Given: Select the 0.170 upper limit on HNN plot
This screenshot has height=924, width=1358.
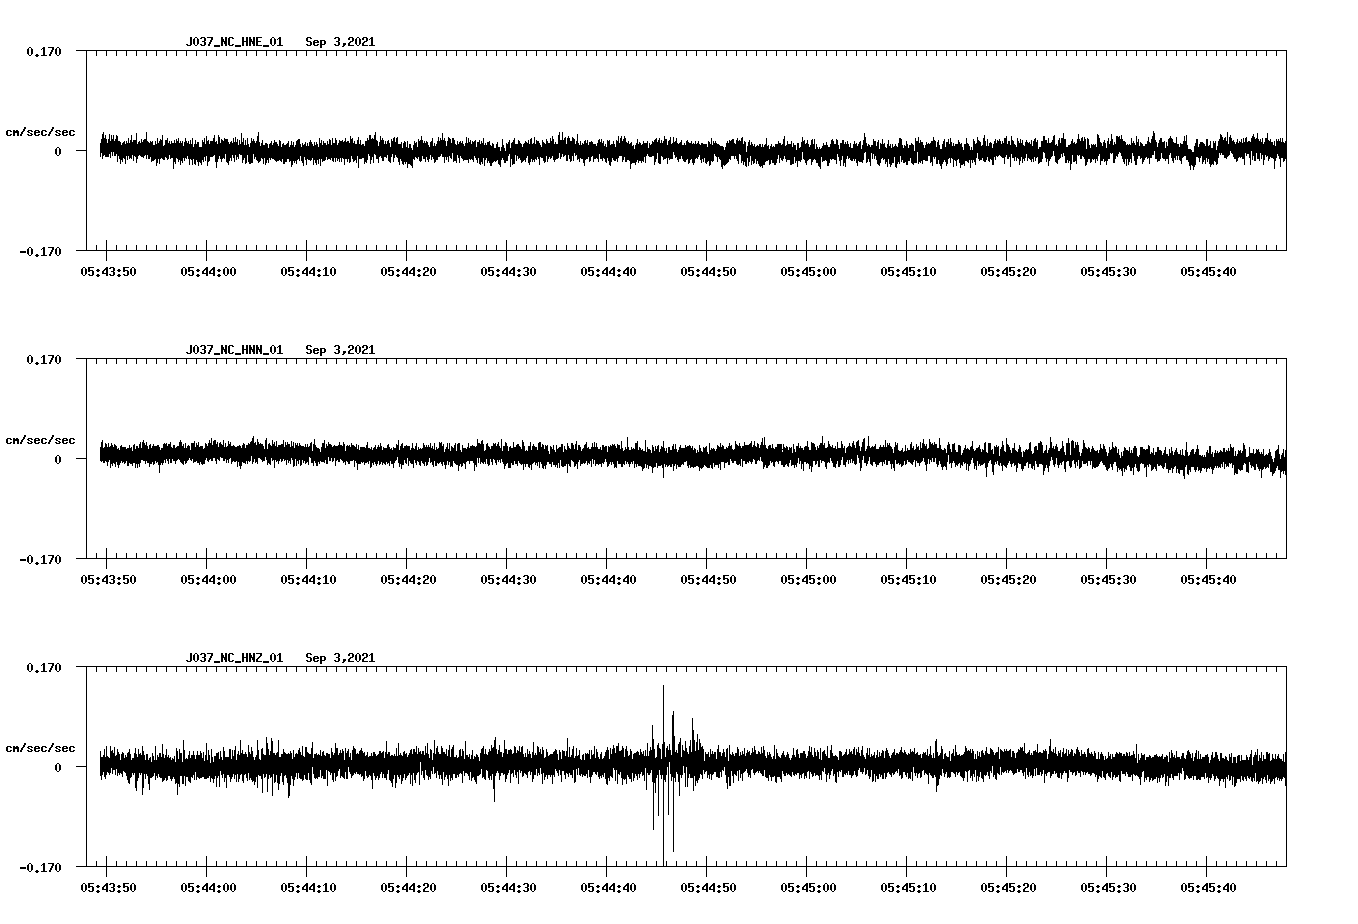Looking at the screenshot, I should [43, 359].
